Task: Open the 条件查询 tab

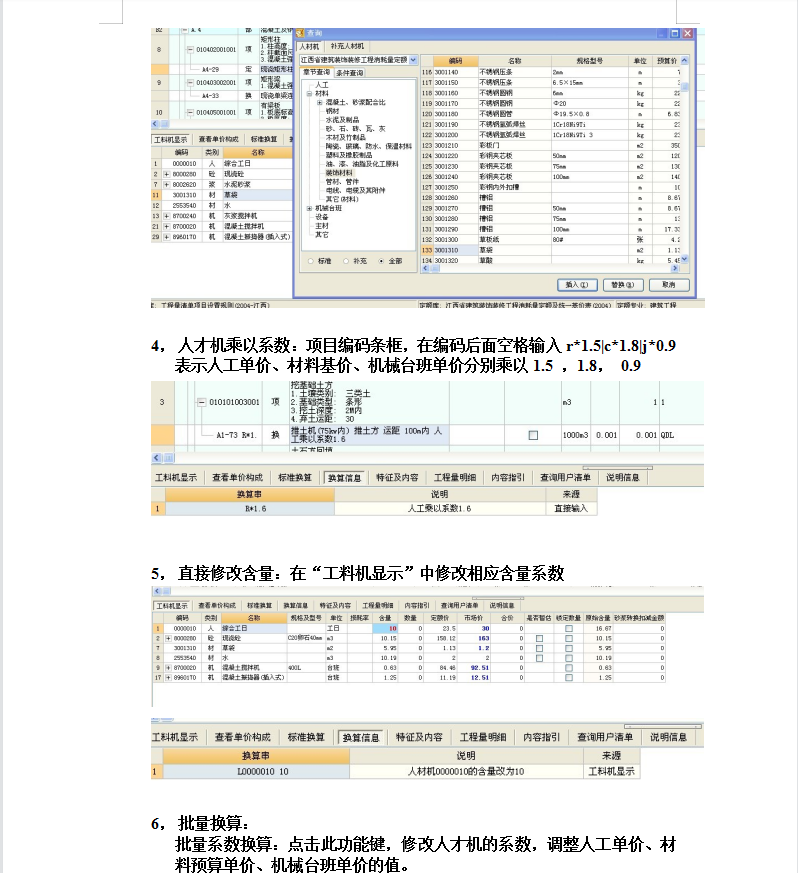Action: (x=350, y=73)
